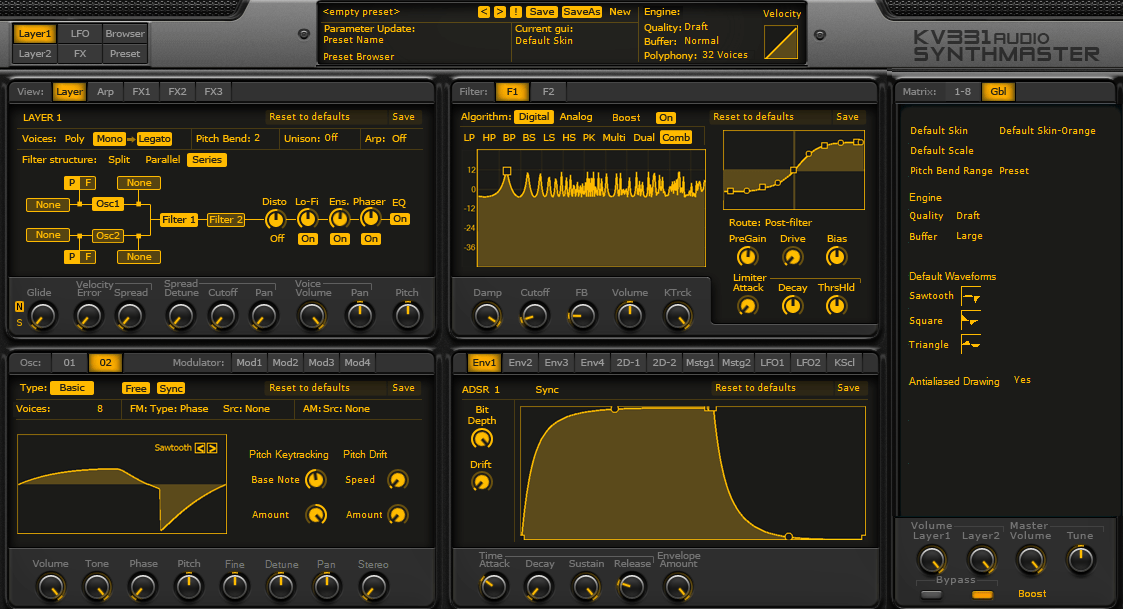Image resolution: width=1123 pixels, height=609 pixels.
Task: Open the oscillator Type Basic dropdown
Action: (x=72, y=388)
